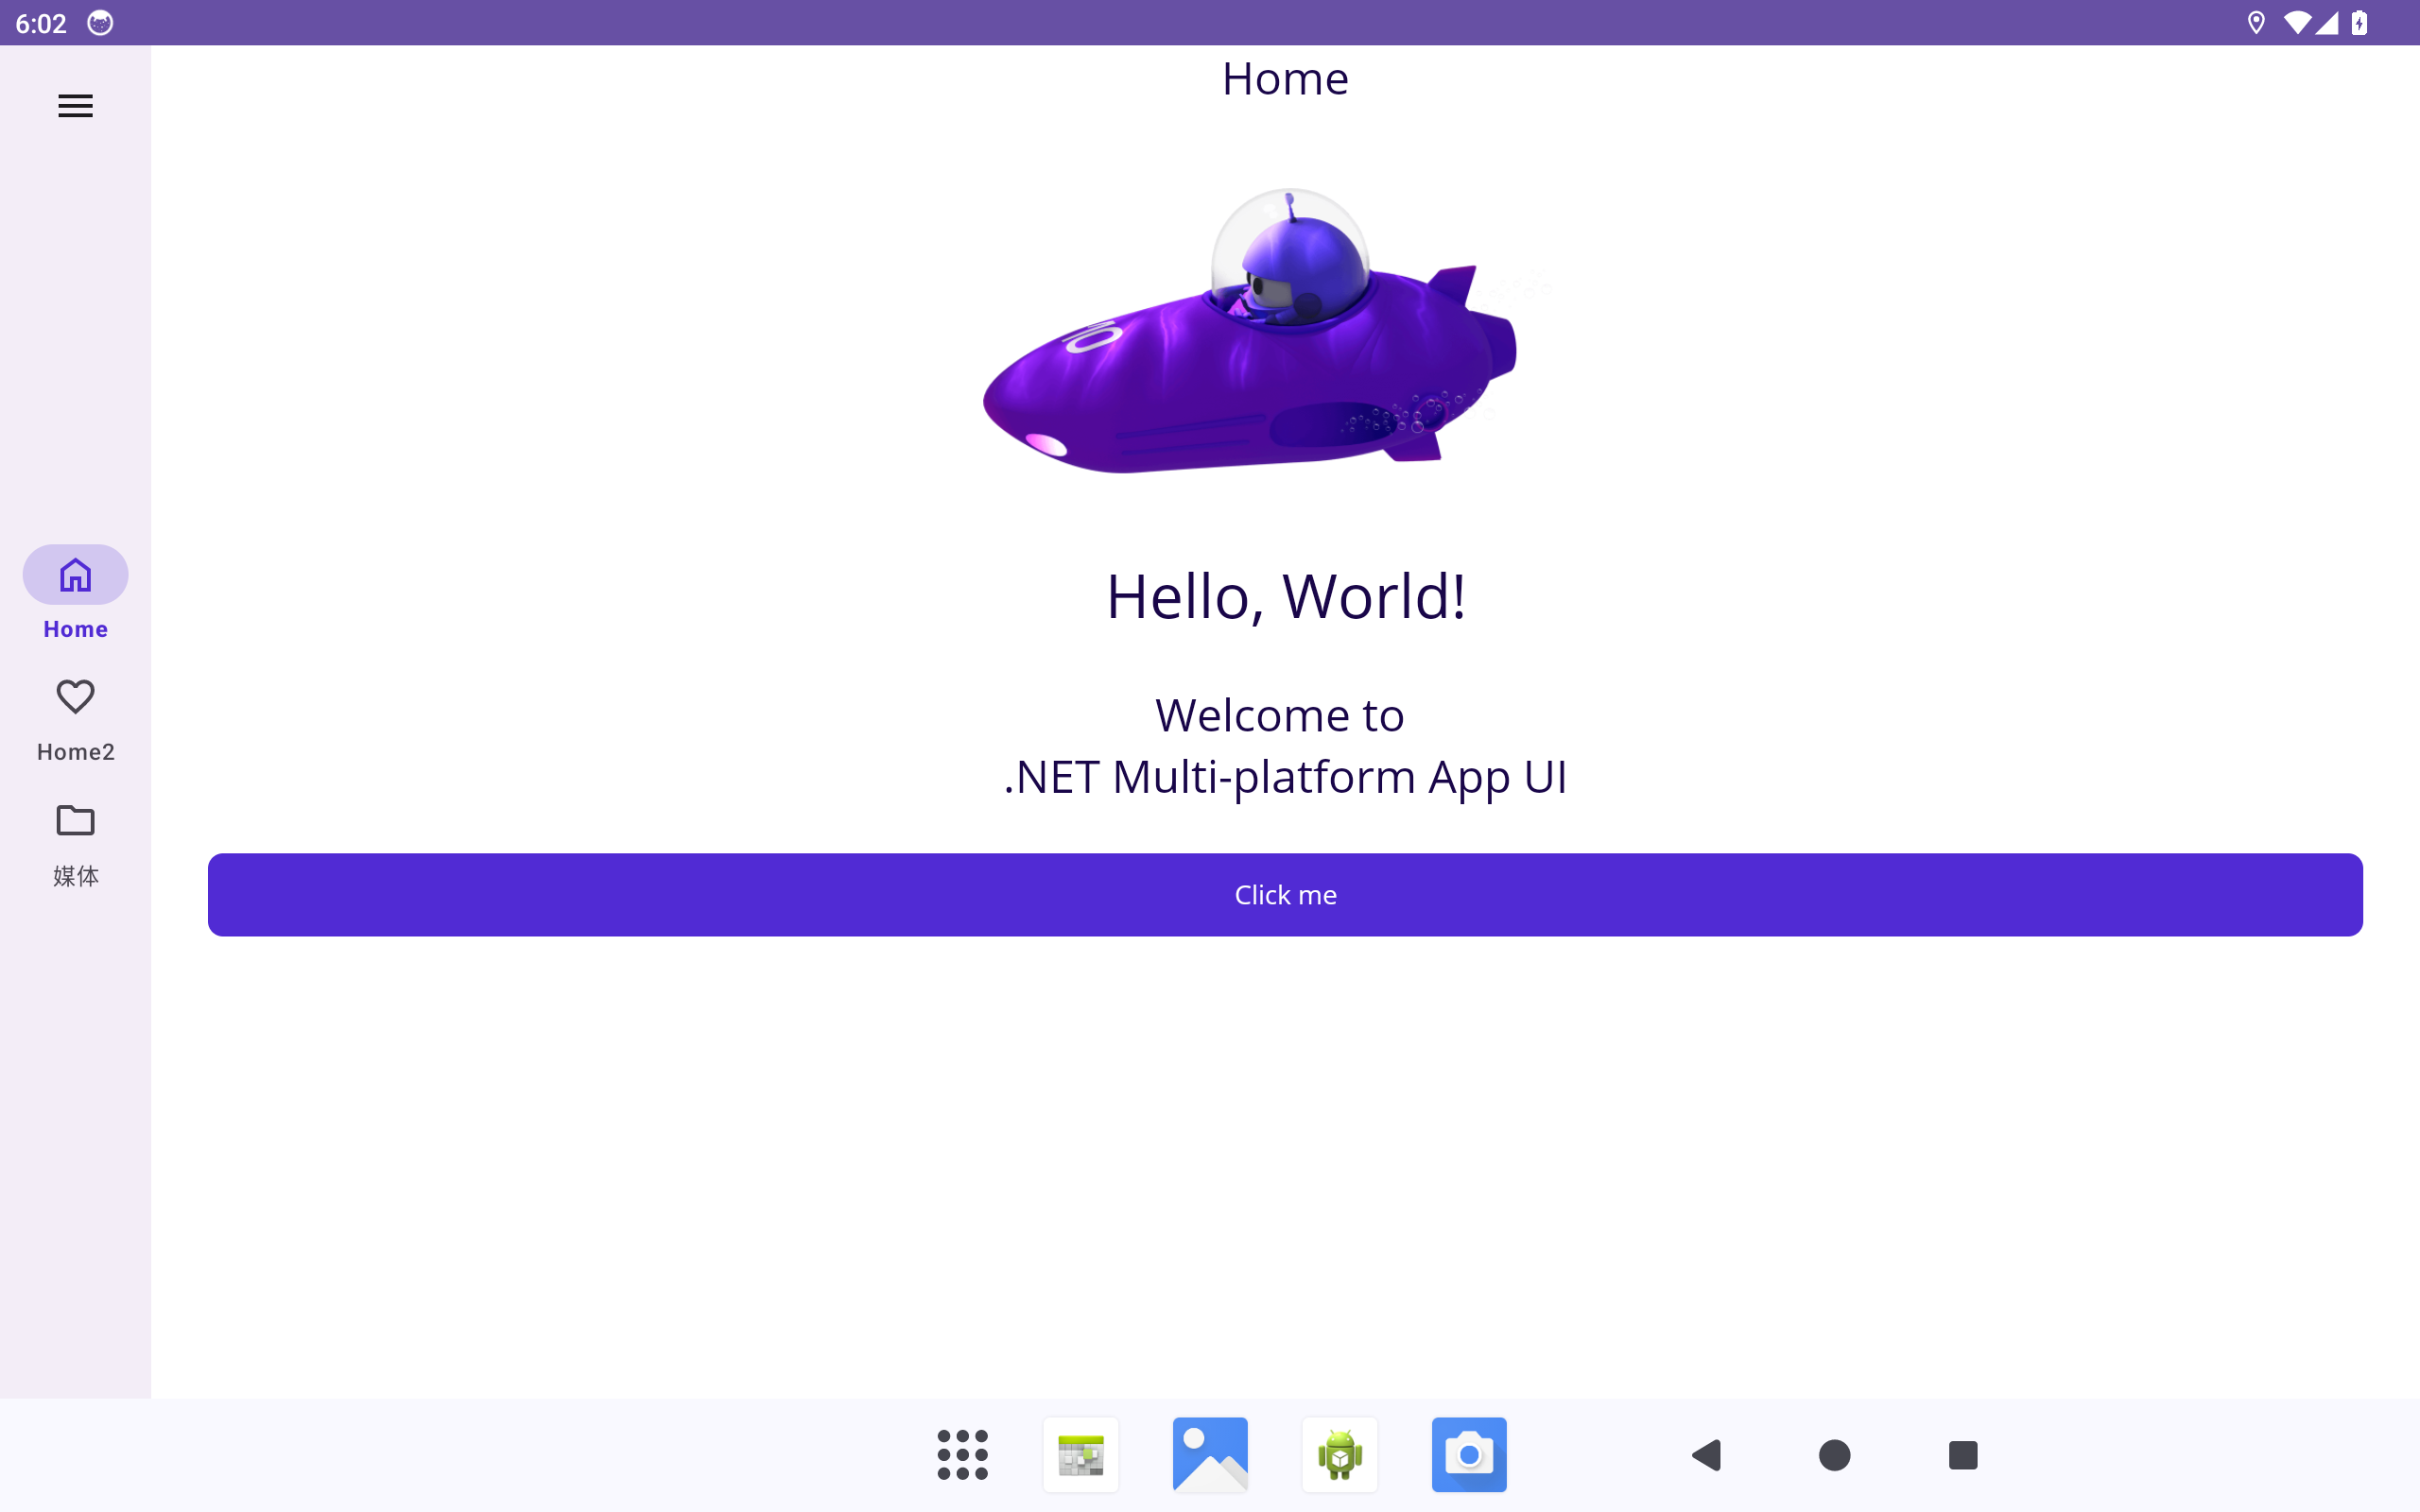Click the Click me button

1285,895
